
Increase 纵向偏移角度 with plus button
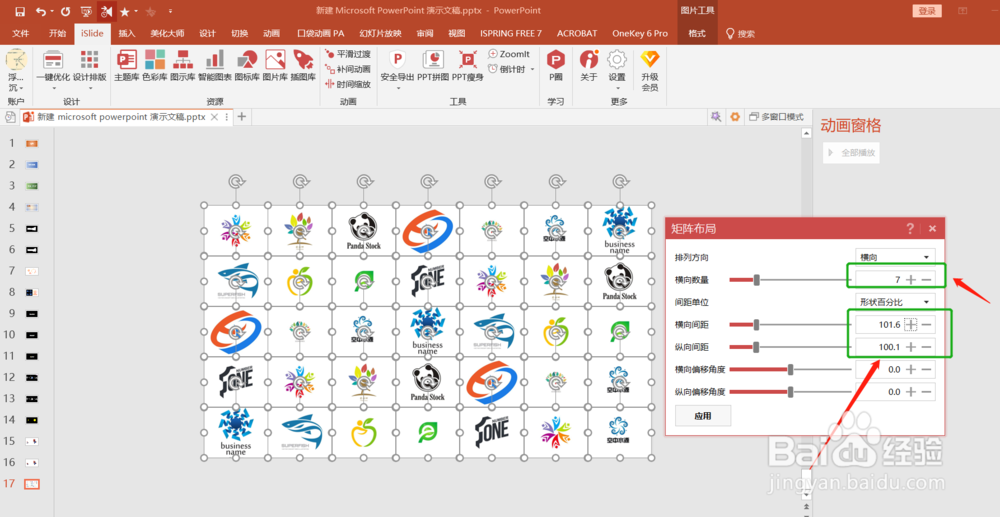pyautogui.click(x=911, y=391)
